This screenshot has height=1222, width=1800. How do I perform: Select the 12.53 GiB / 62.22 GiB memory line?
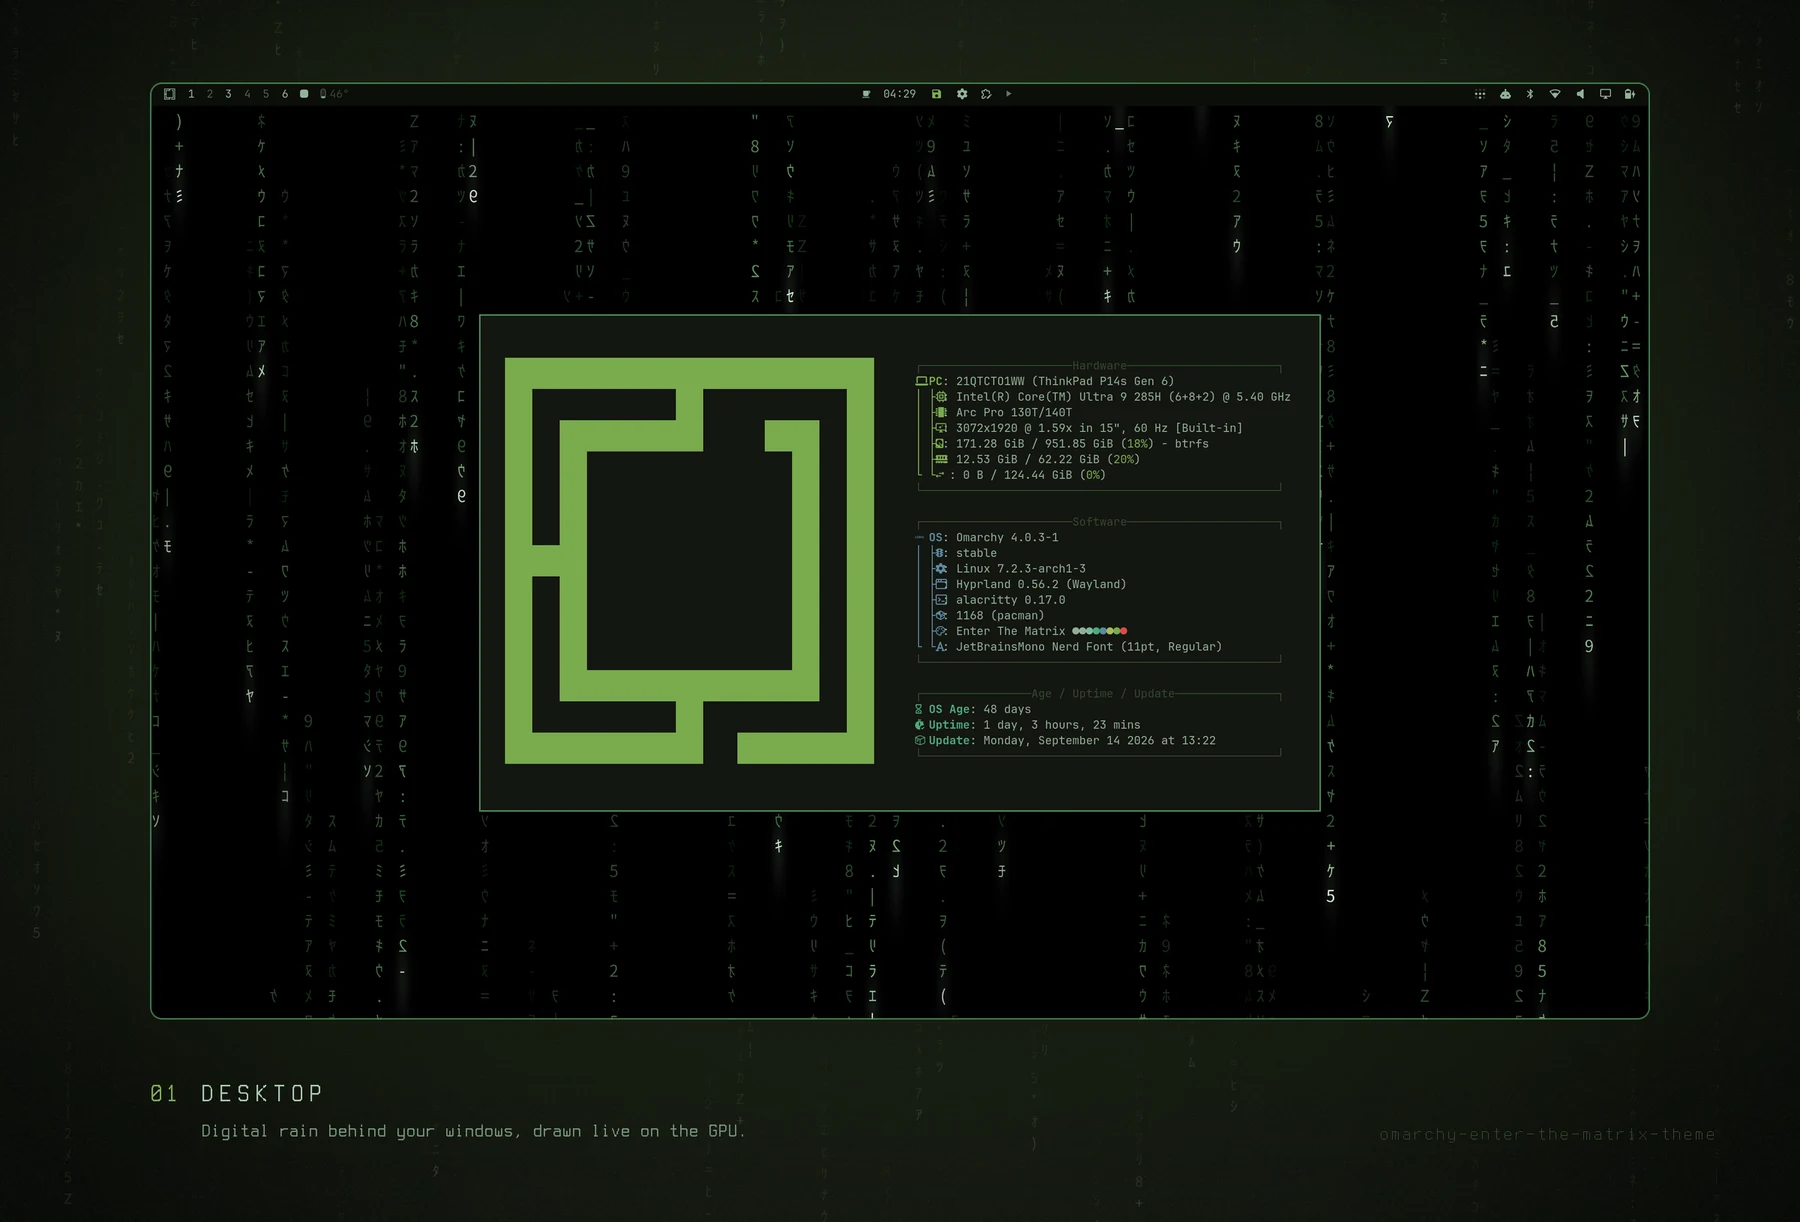pos(1037,460)
